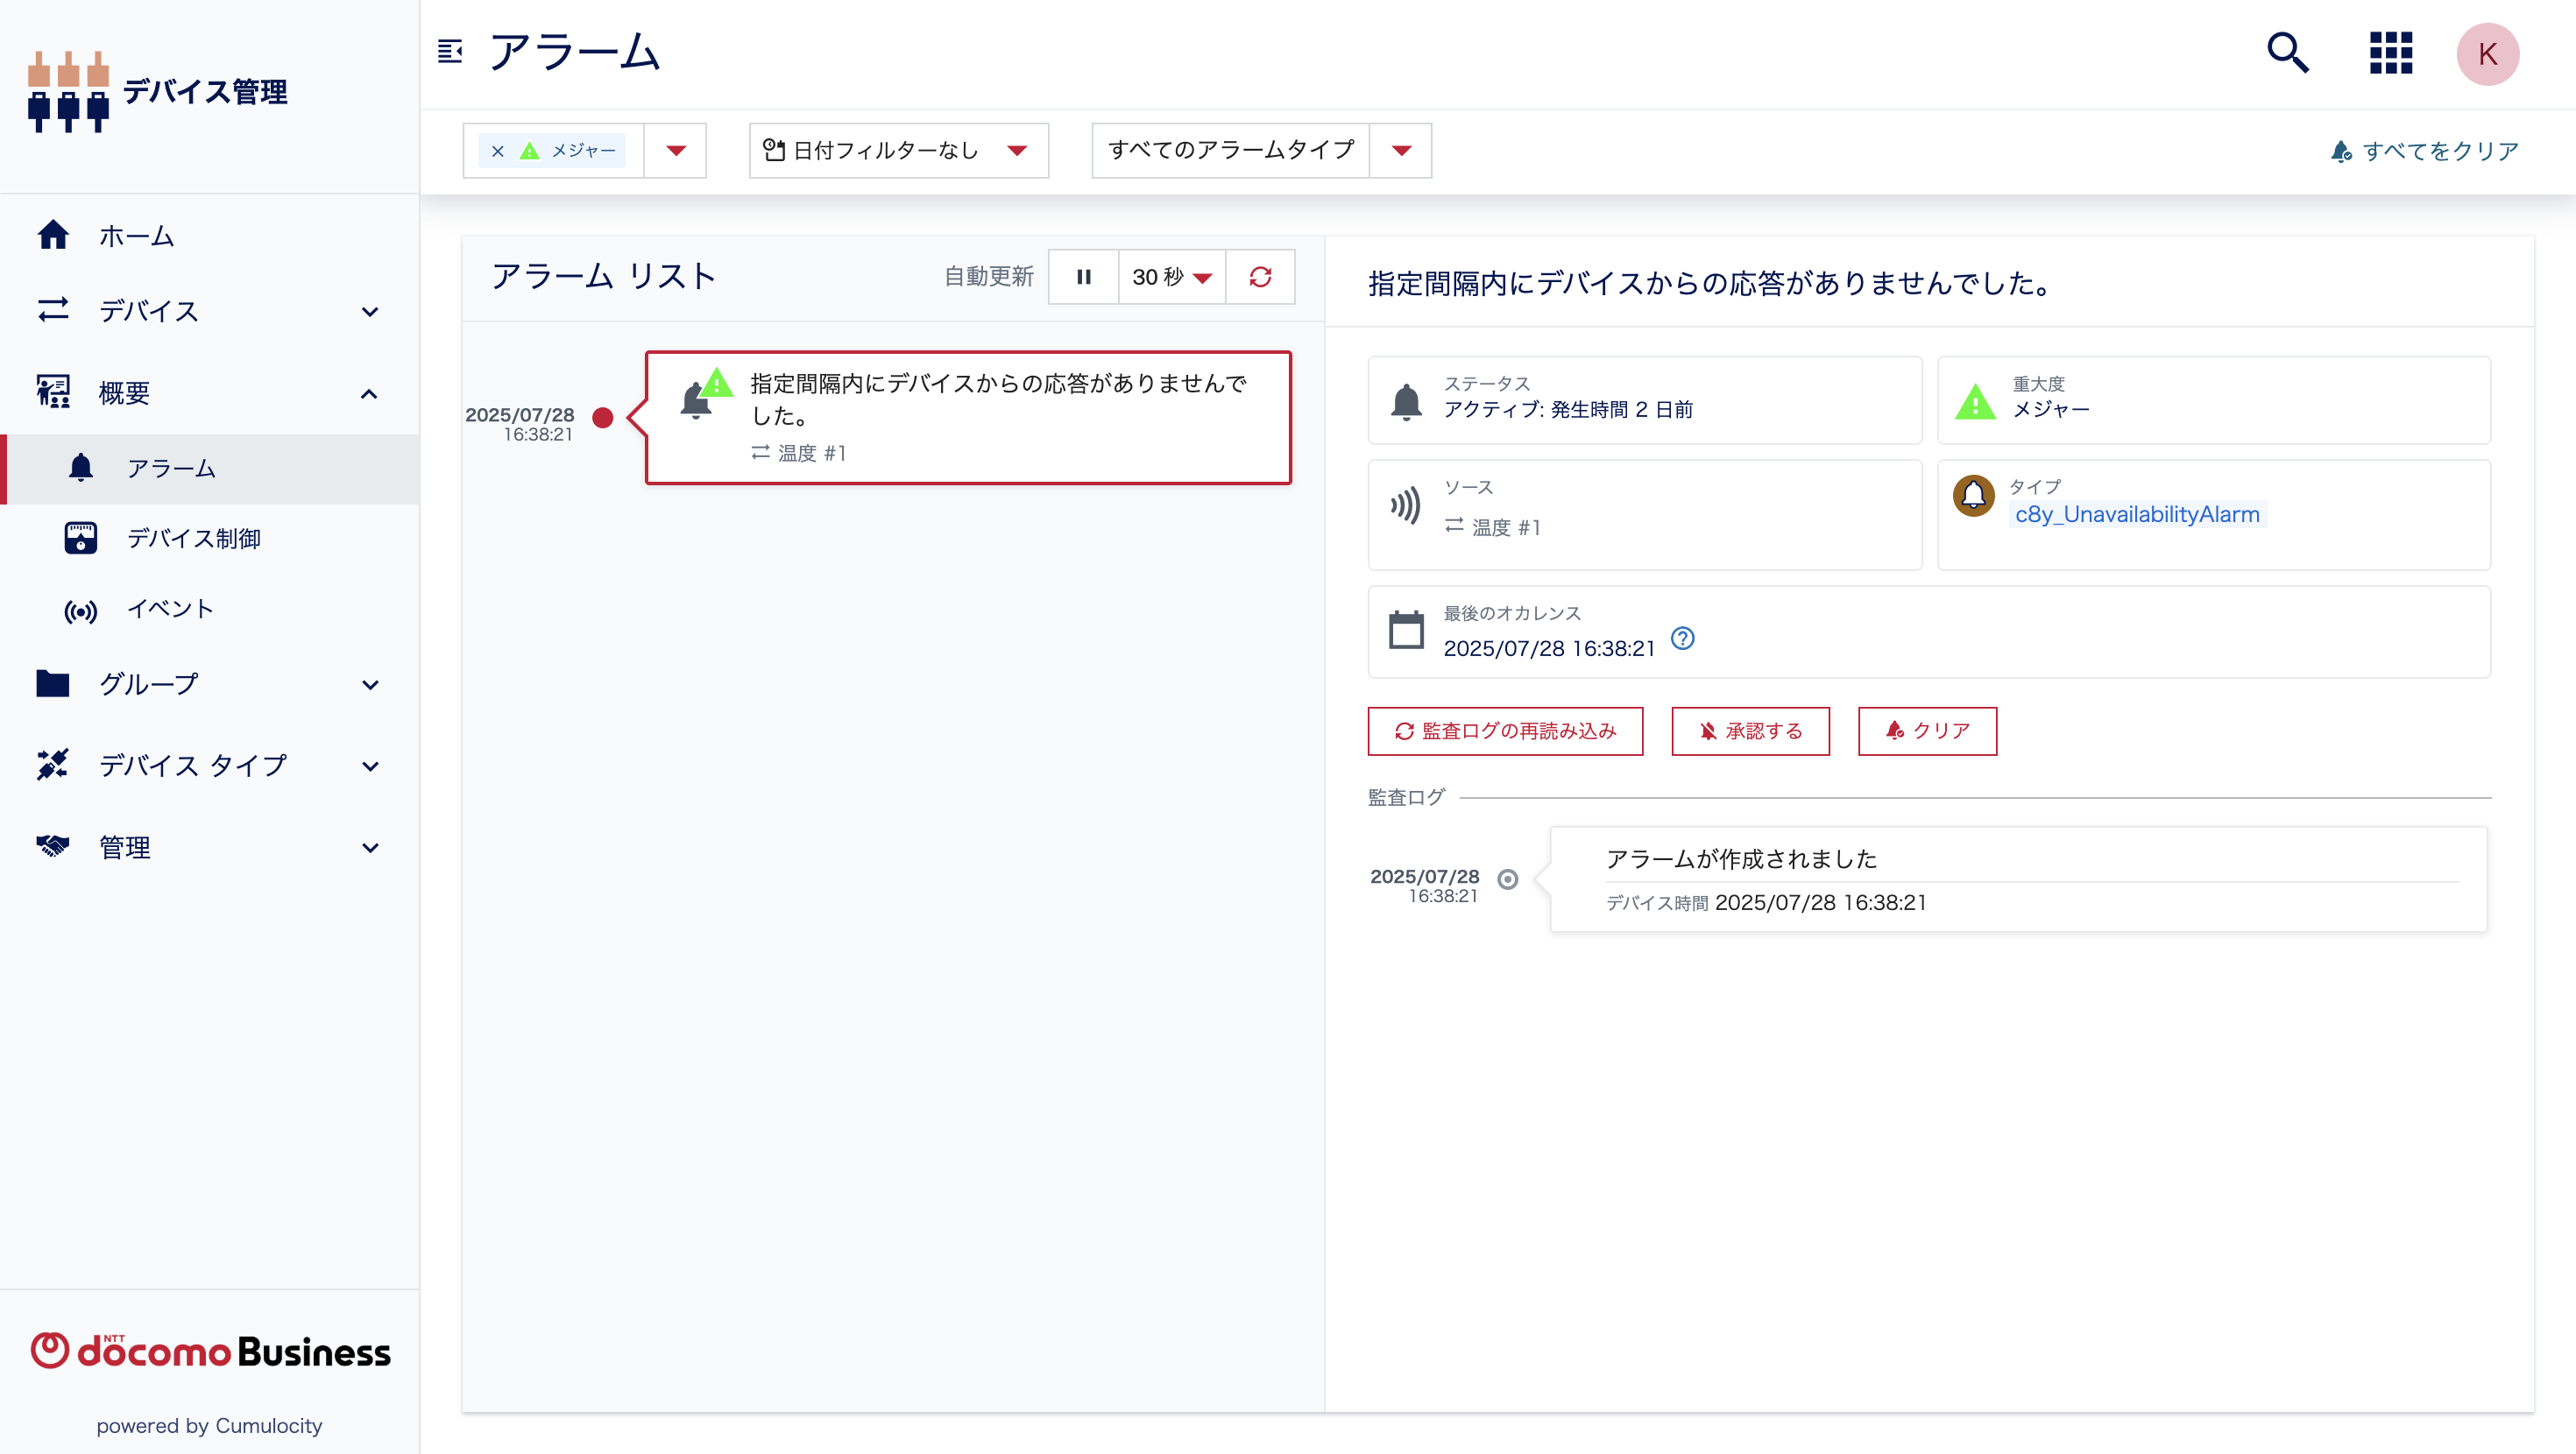
Task: Click the powered by Cumulocity text
Action: tap(209, 1425)
